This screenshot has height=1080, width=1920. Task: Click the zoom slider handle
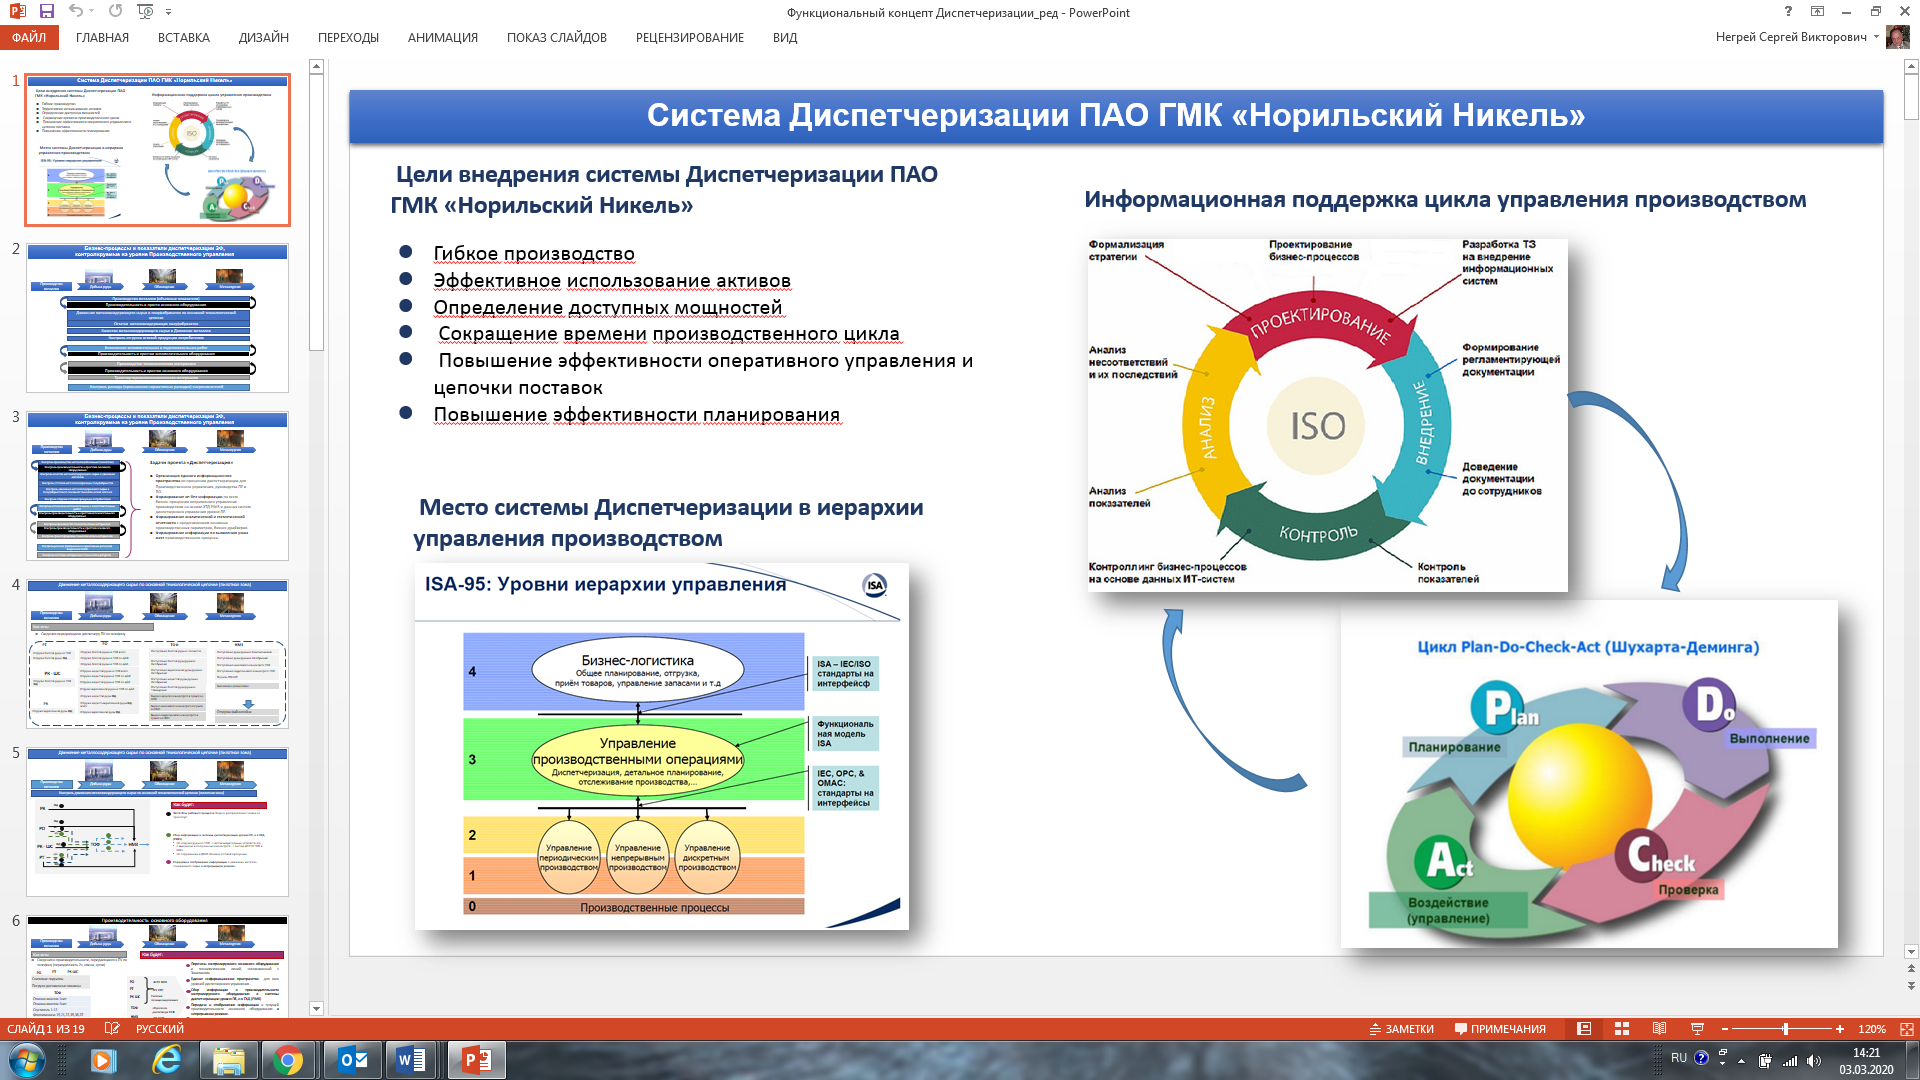[1785, 1028]
